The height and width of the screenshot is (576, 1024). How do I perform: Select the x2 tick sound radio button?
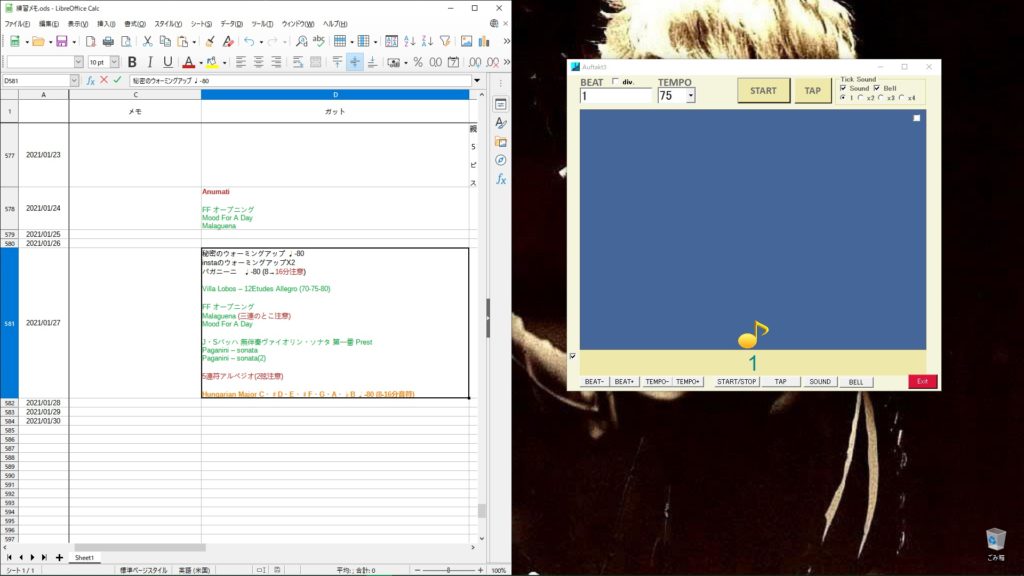click(x=860, y=98)
